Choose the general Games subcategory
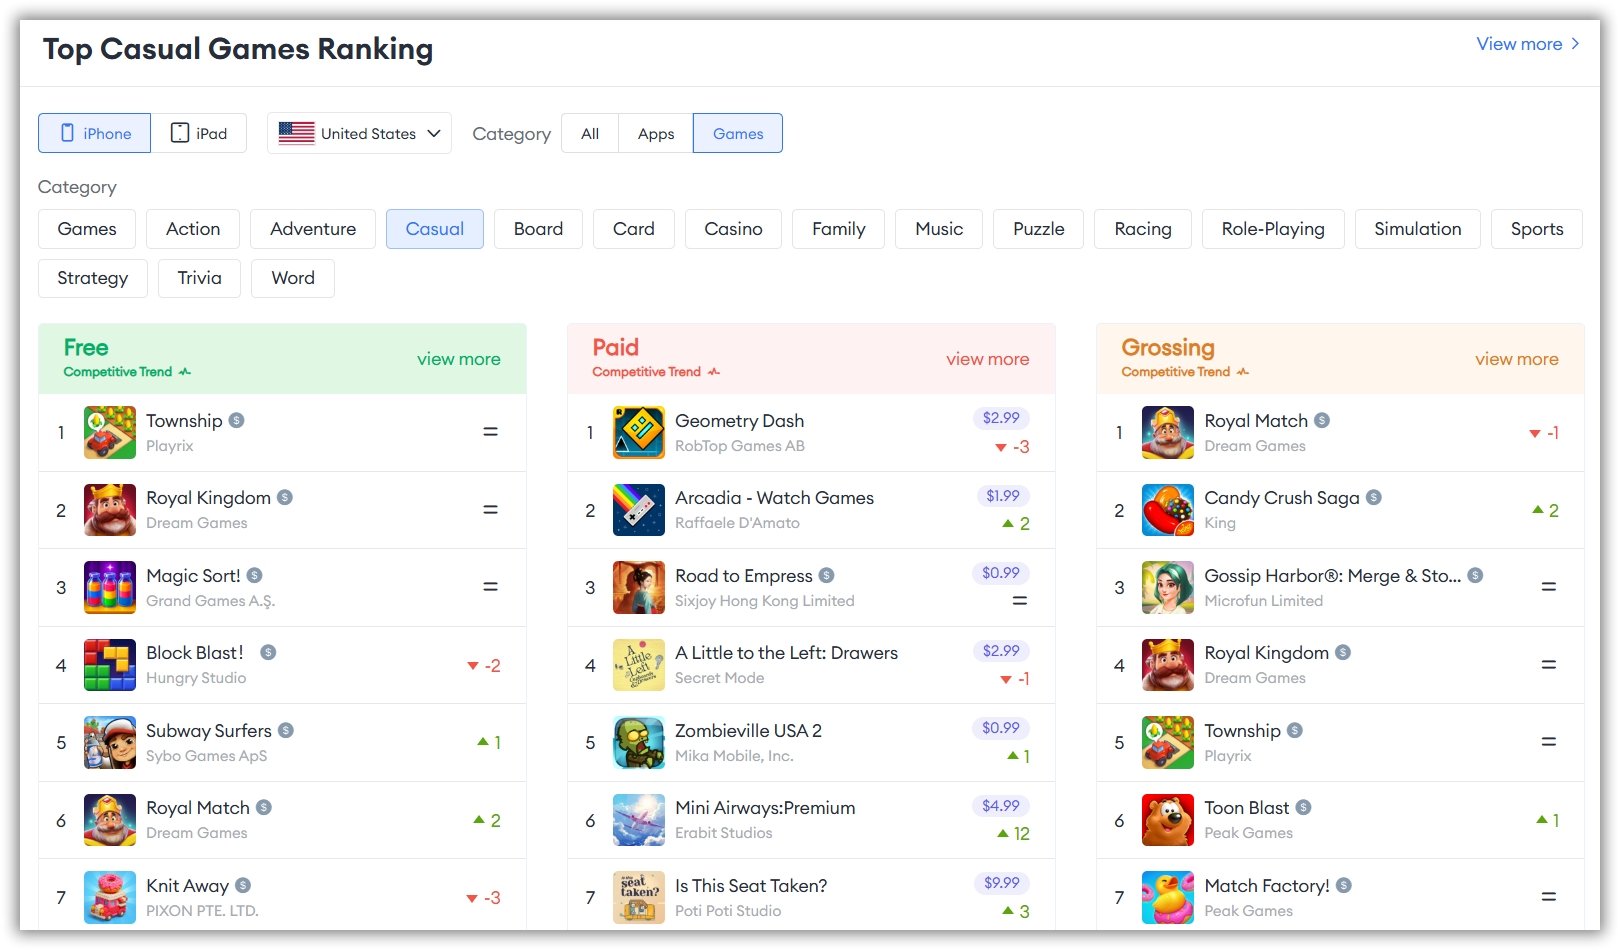Image resolution: width=1620 pixels, height=950 pixels. click(87, 229)
